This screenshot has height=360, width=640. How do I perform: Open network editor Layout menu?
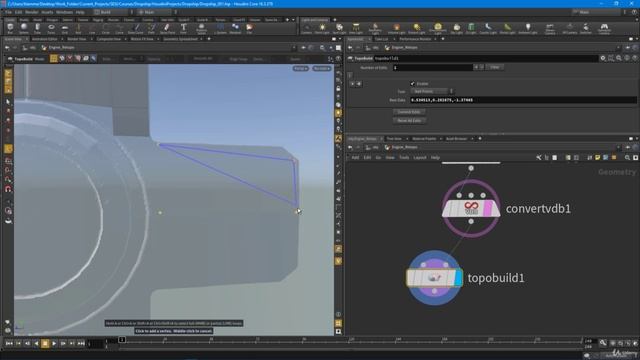point(420,158)
